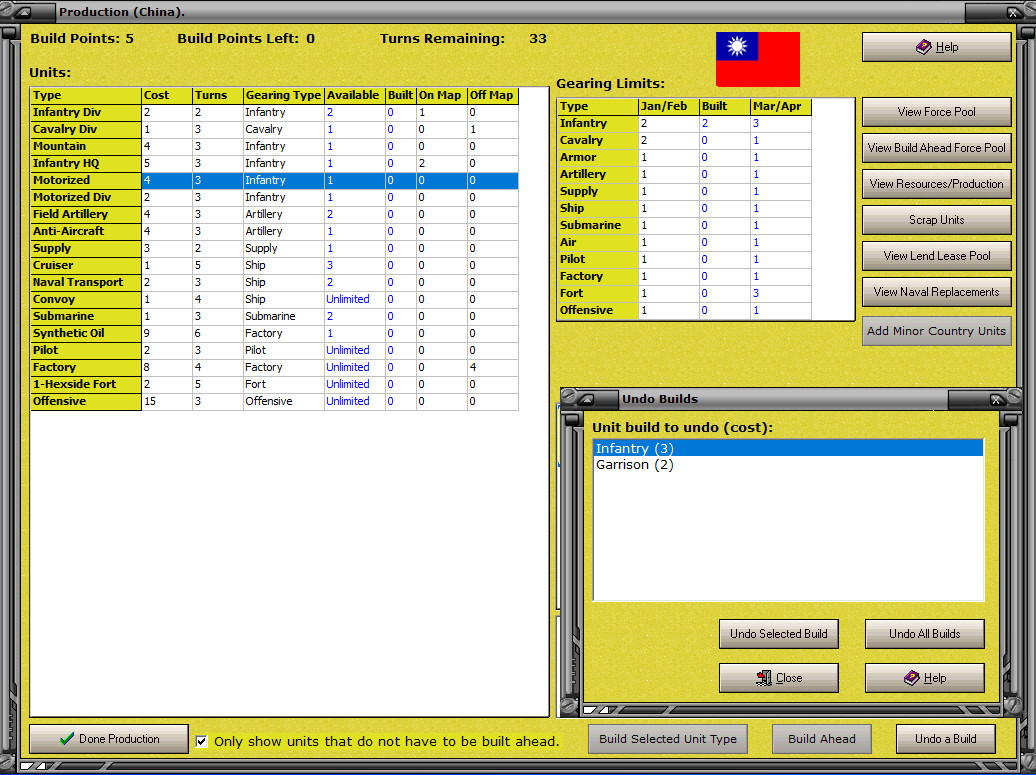Click the Mar/Apr column header
The width and height of the screenshot is (1036, 775).
pos(780,106)
